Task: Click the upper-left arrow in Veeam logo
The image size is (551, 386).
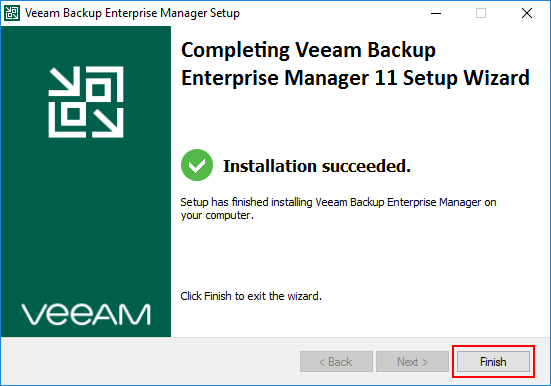Action: click(x=64, y=81)
